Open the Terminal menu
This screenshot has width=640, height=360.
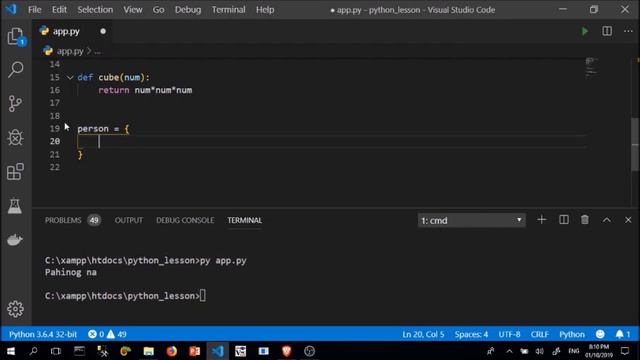coord(228,9)
